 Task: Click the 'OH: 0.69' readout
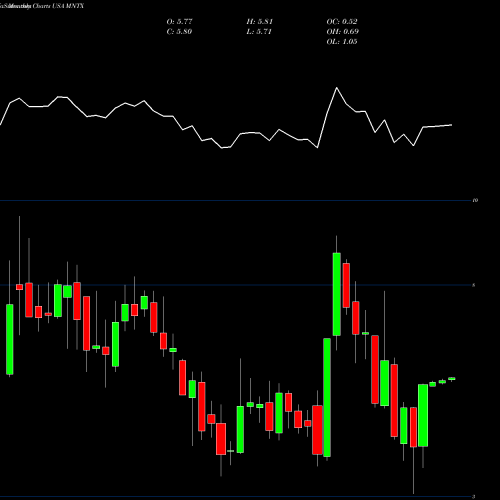point(343,32)
